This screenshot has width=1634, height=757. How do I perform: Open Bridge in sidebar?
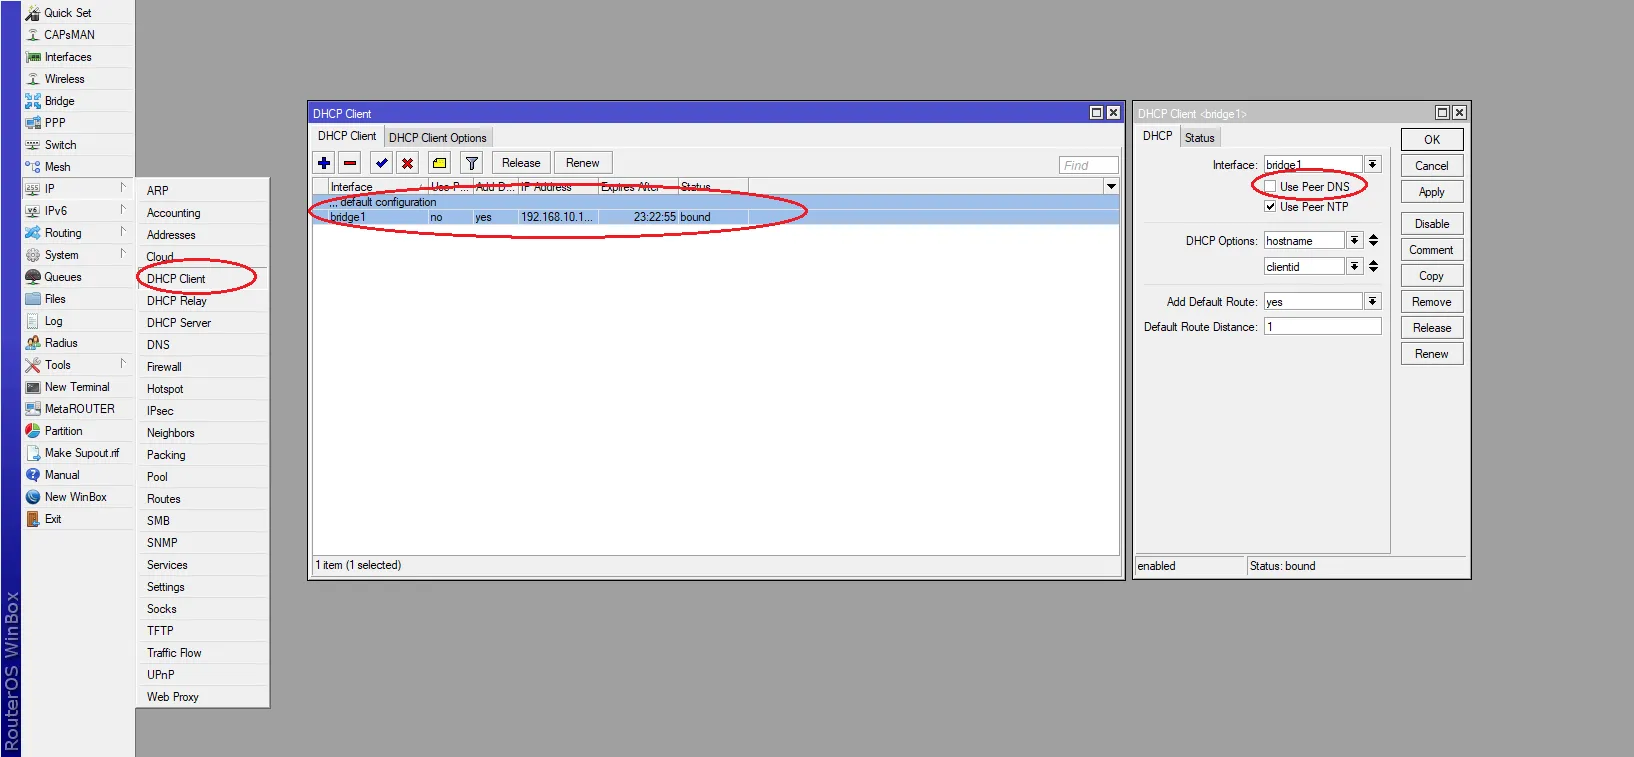pyautogui.click(x=59, y=101)
